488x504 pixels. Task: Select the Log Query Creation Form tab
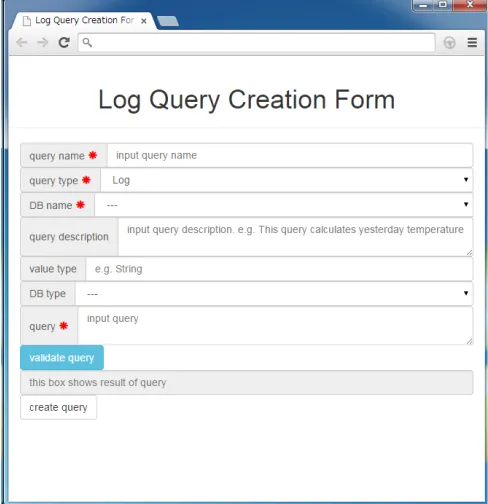pos(84,21)
